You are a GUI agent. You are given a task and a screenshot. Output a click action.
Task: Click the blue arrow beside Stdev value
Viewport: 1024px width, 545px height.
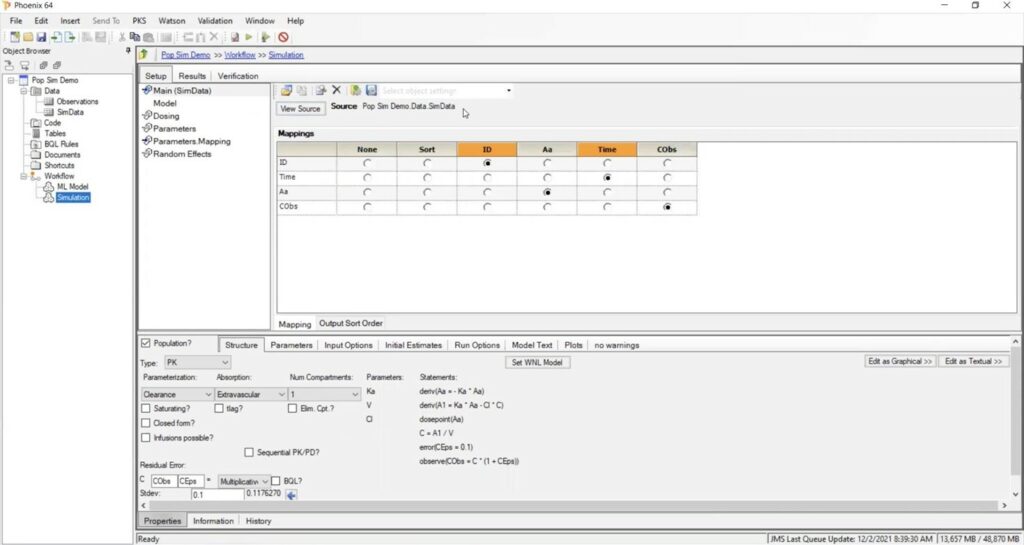(x=291, y=495)
